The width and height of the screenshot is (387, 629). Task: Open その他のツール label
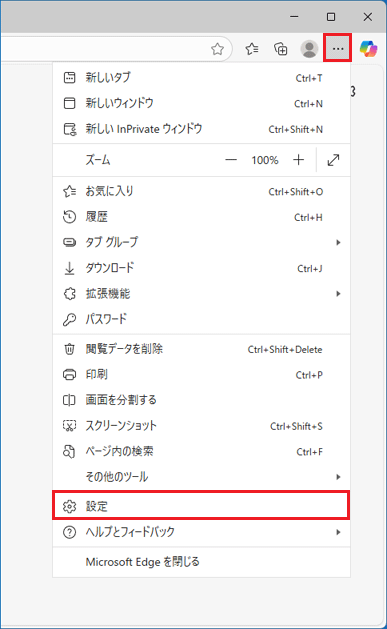[117, 477]
